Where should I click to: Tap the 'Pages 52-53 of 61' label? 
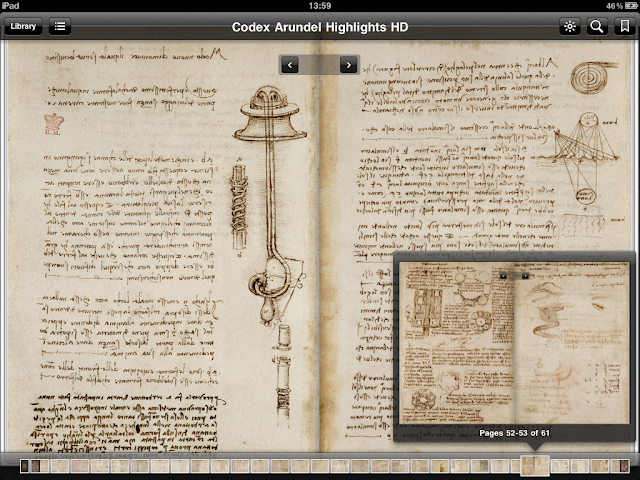pyautogui.click(x=514, y=433)
